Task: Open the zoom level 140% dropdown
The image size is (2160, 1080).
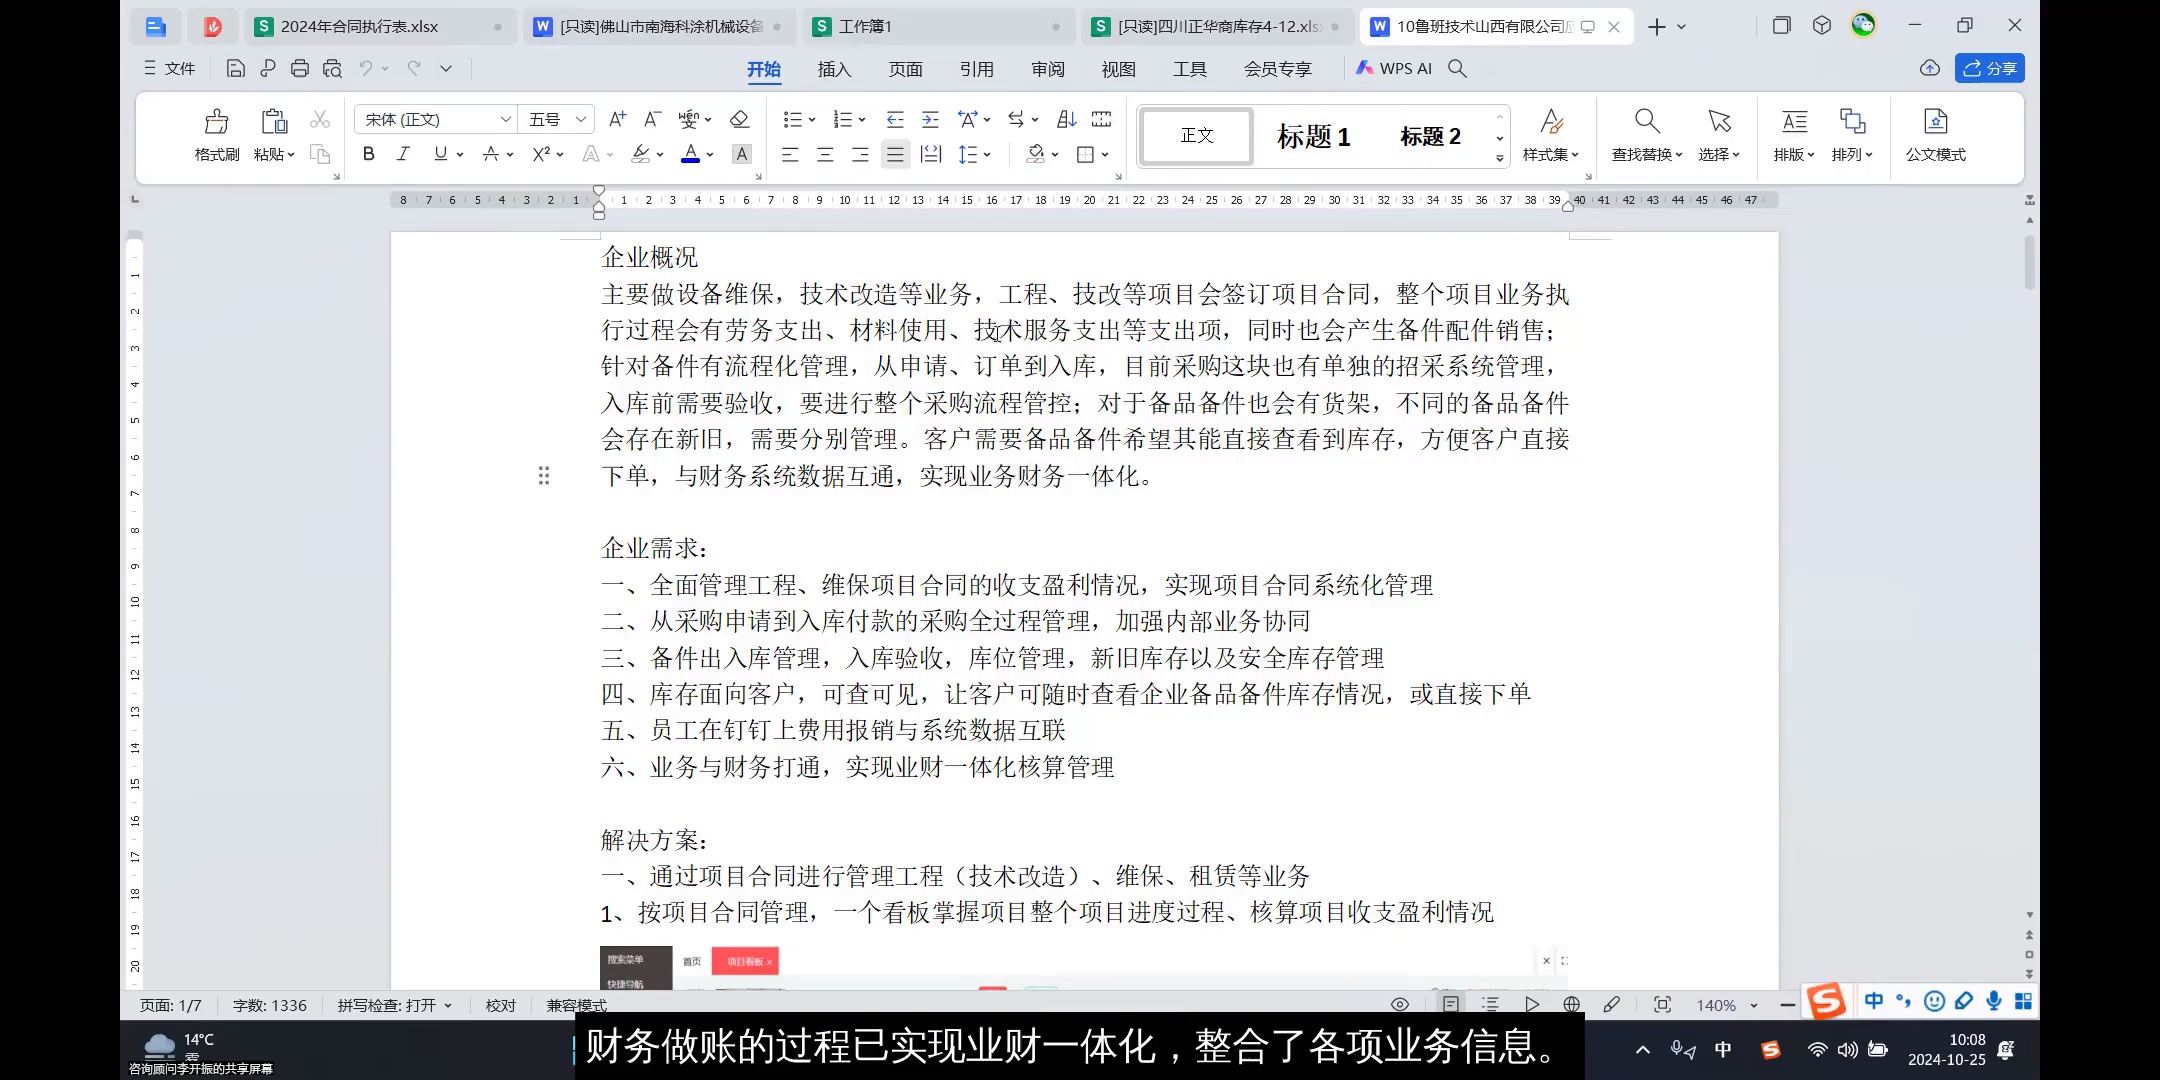Action: point(1731,1004)
